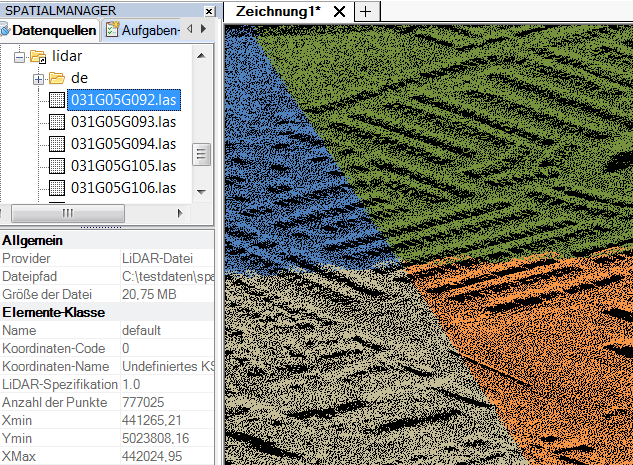Click the green point cloud region
The height and width of the screenshot is (465, 633).
[464, 141]
